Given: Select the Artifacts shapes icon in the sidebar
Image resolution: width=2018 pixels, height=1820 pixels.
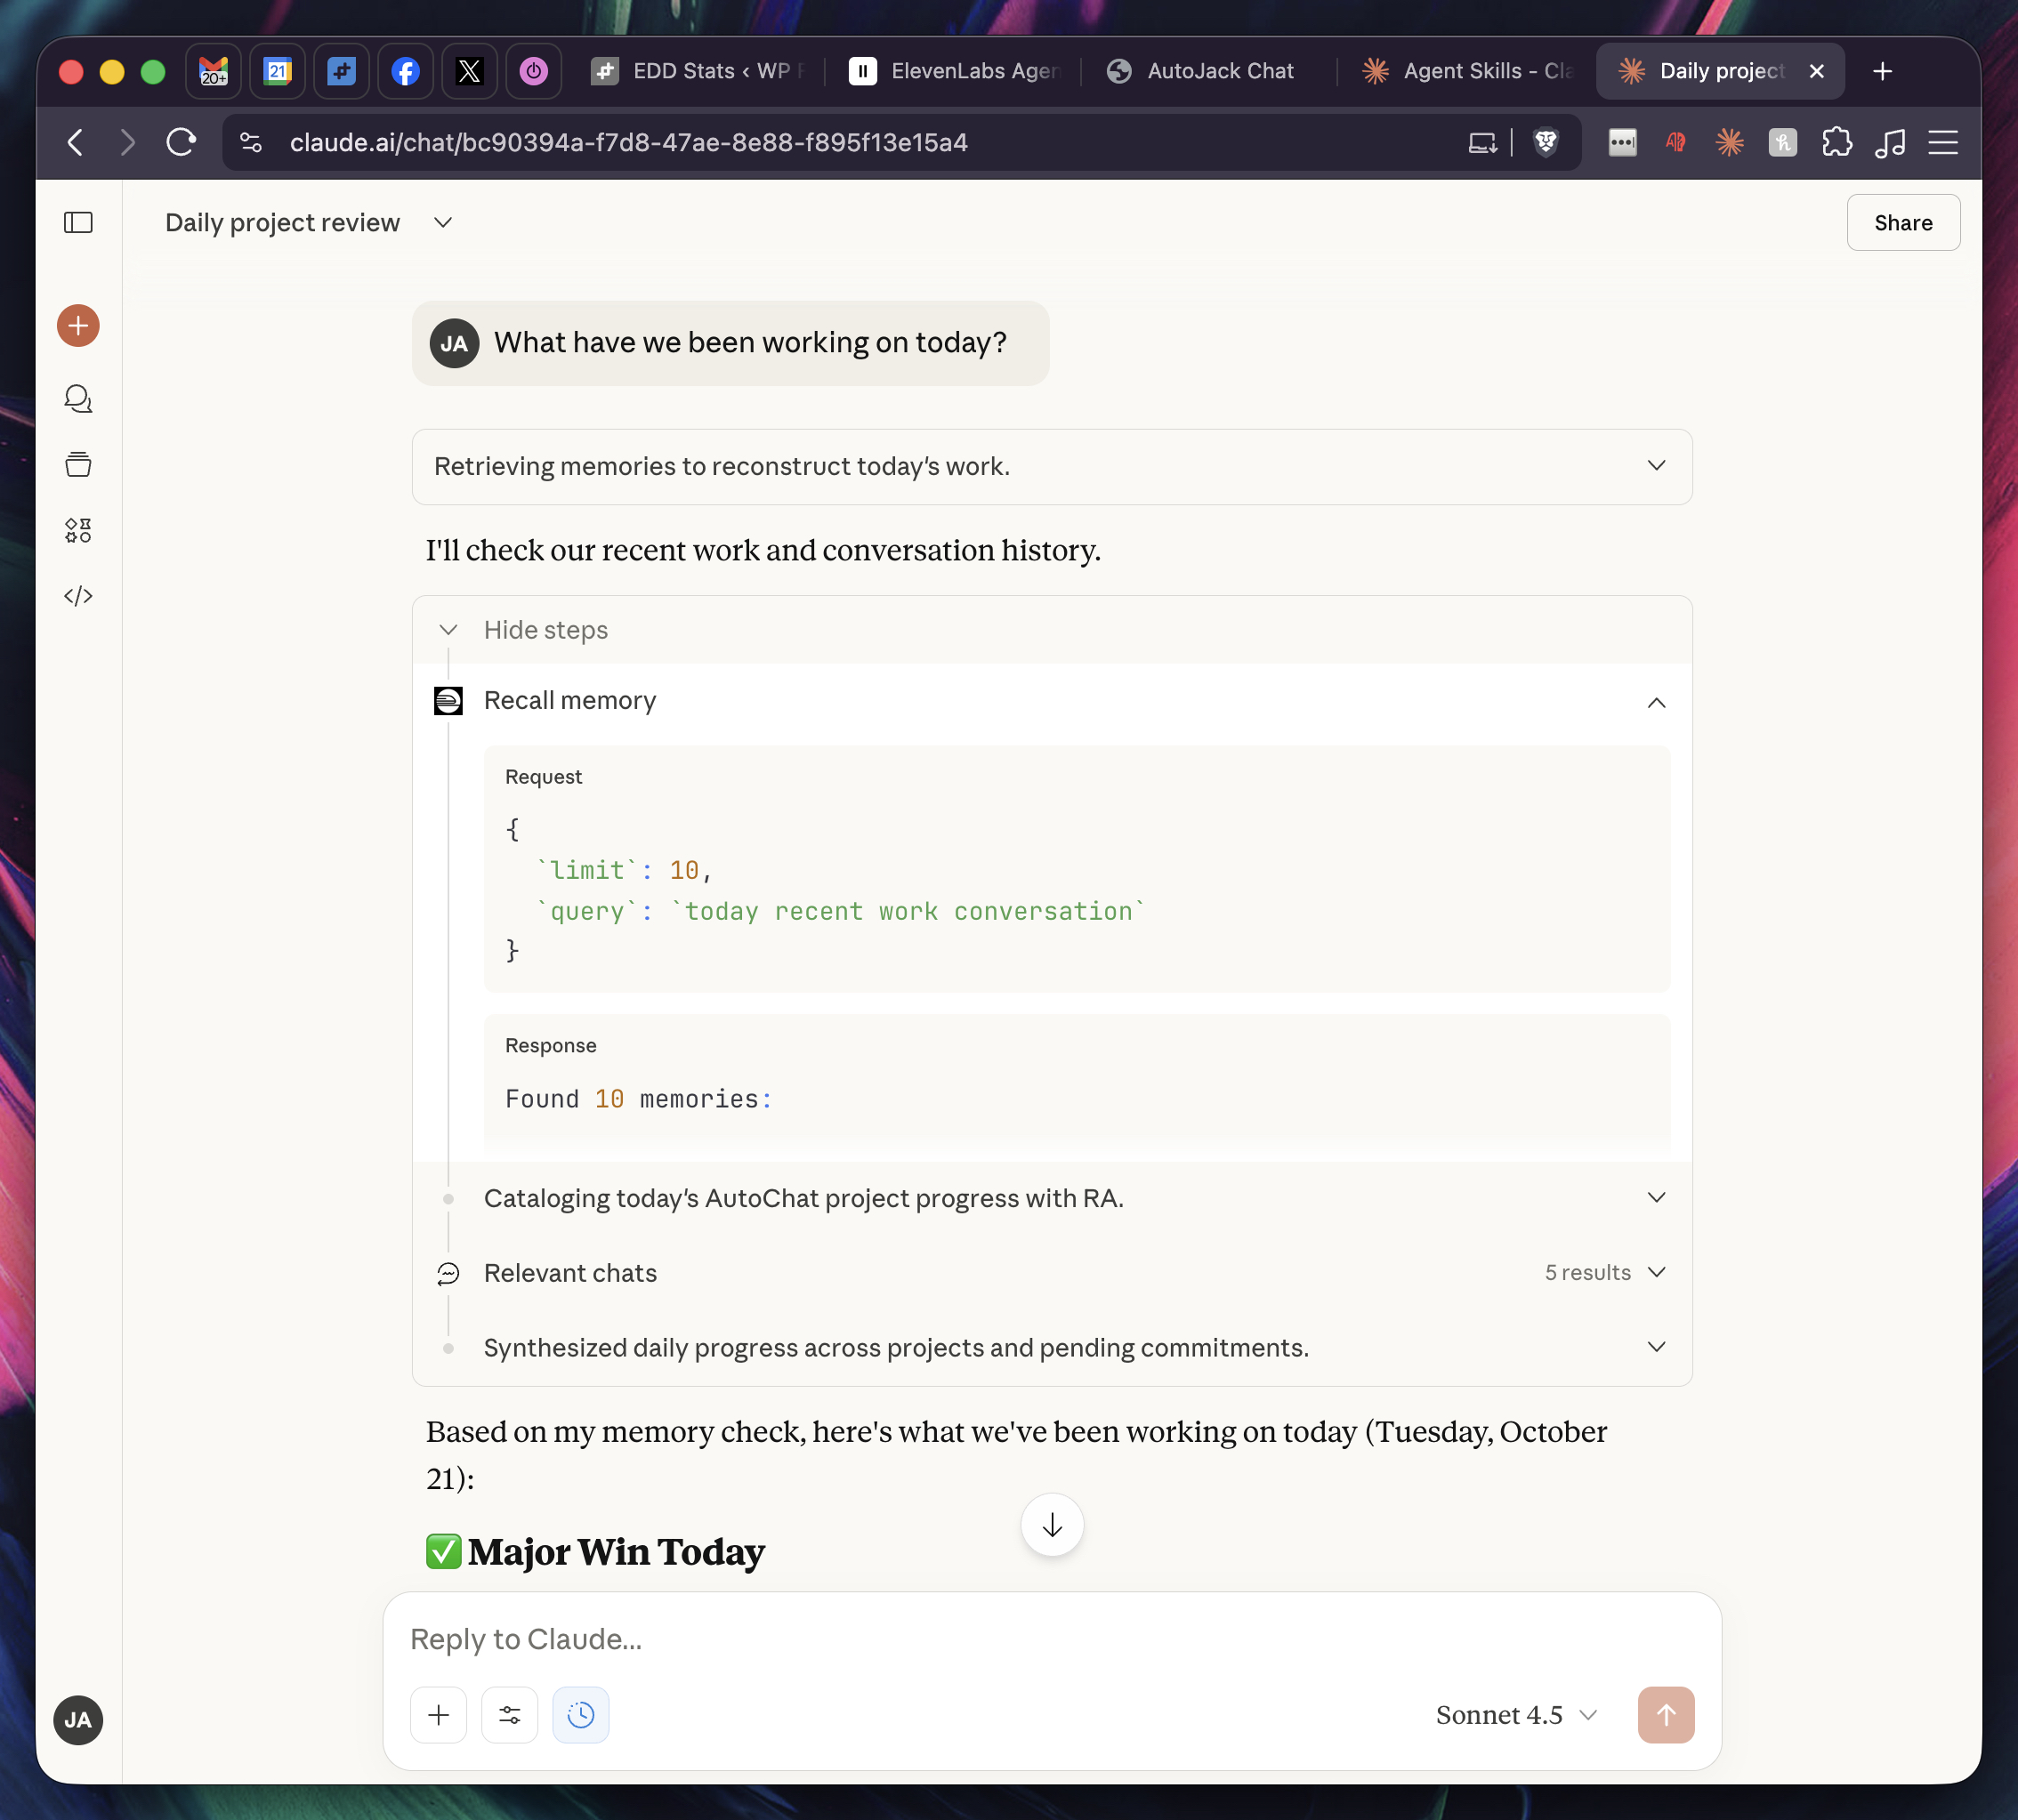Looking at the screenshot, I should (78, 530).
